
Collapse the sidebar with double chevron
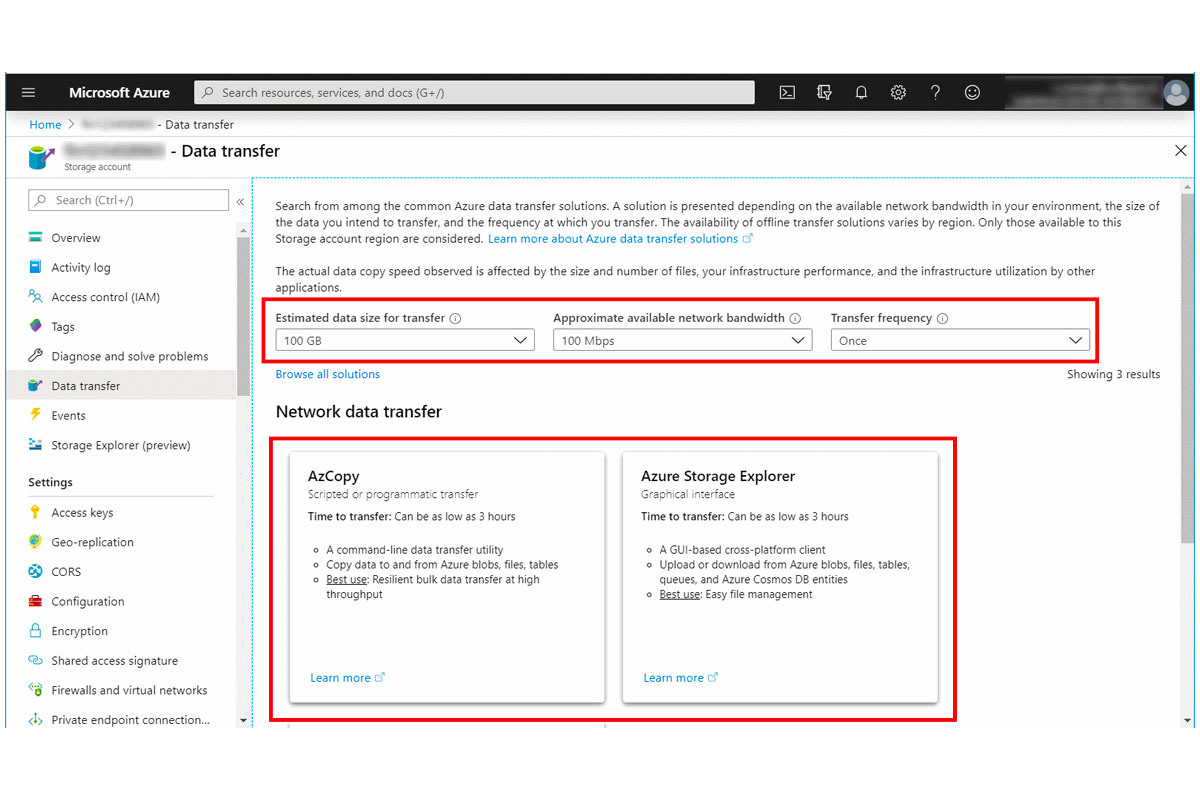point(240,201)
